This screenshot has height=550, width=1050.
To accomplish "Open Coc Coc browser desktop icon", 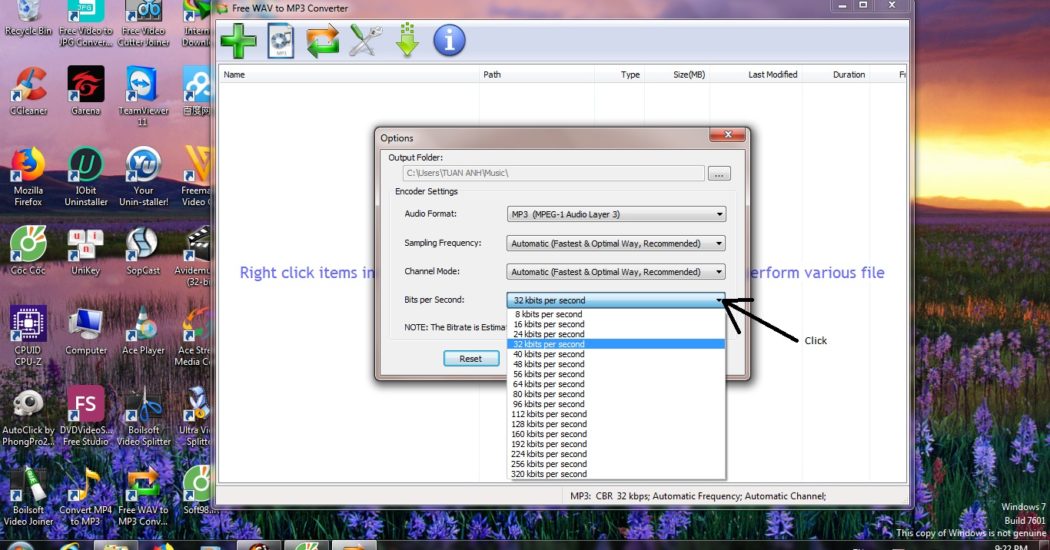I will 28,251.
